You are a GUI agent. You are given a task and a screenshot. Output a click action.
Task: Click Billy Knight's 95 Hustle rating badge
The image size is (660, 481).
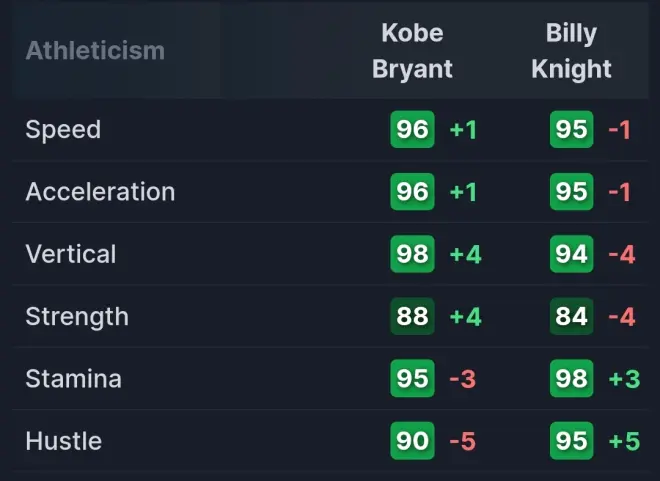pos(571,441)
